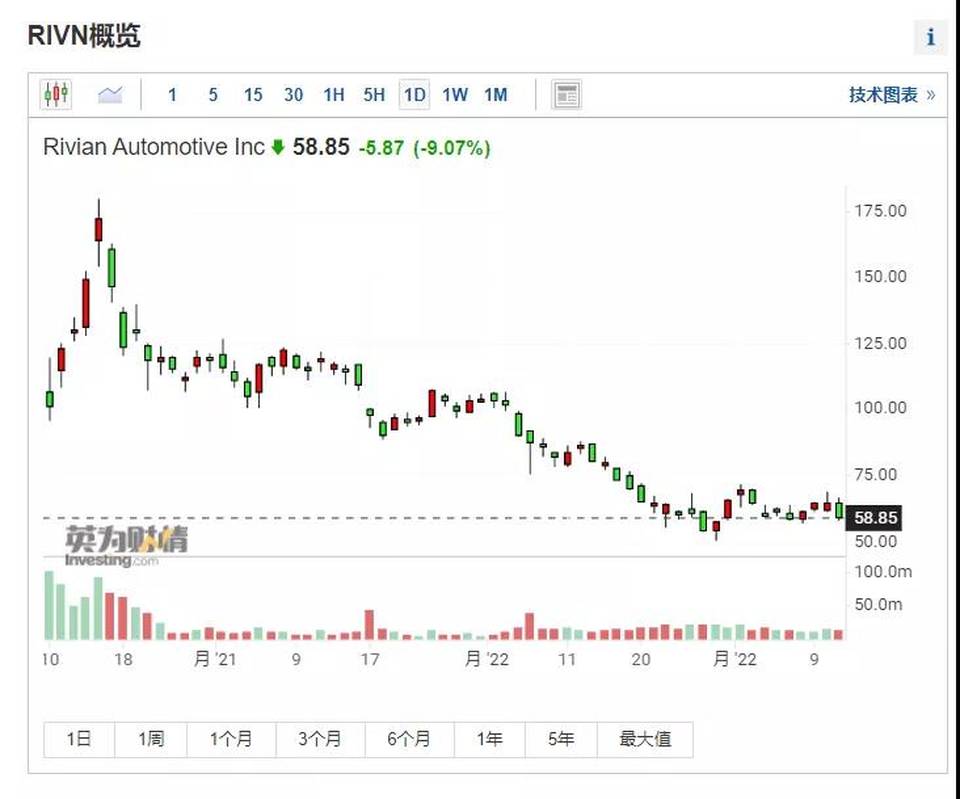960x799 pixels.
Task: Click the date label 18 on time axis
Action: tap(123, 659)
